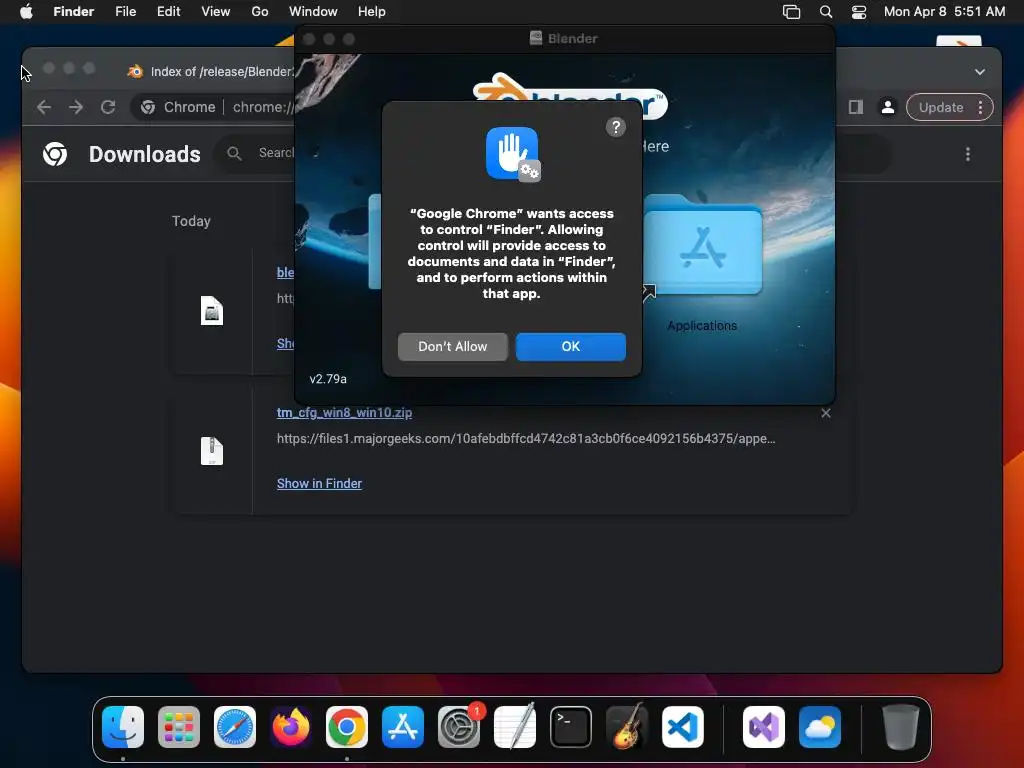Image resolution: width=1024 pixels, height=768 pixels.
Task: Open the tm_cfg_win8_win10.zip download link
Action: point(344,413)
